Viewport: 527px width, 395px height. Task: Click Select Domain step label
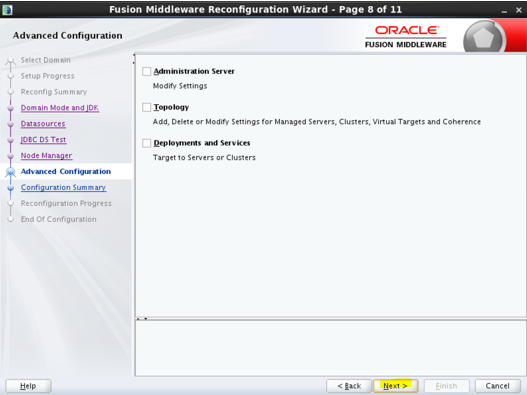coord(46,60)
